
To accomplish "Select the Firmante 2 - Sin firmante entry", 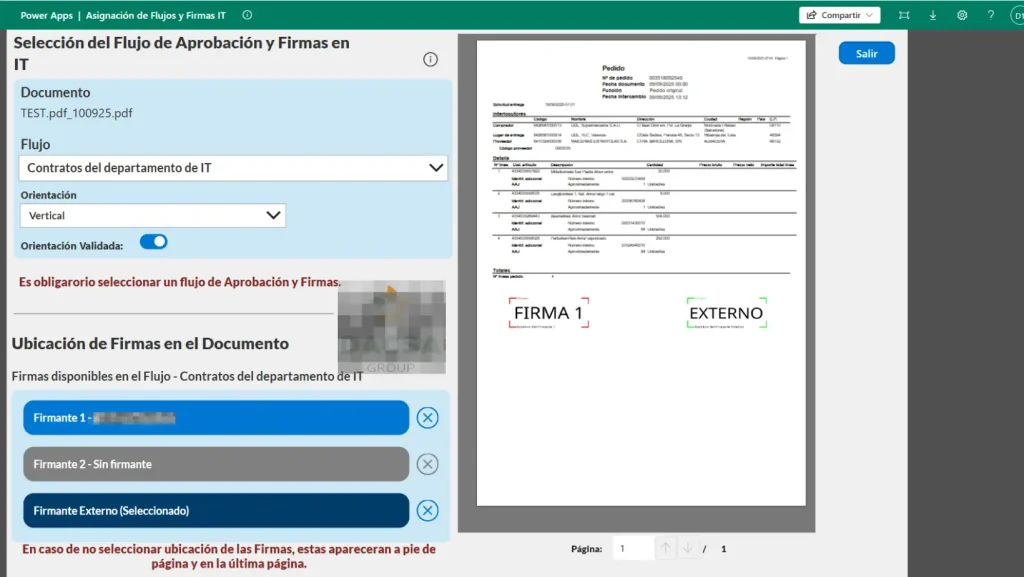I will [215, 464].
